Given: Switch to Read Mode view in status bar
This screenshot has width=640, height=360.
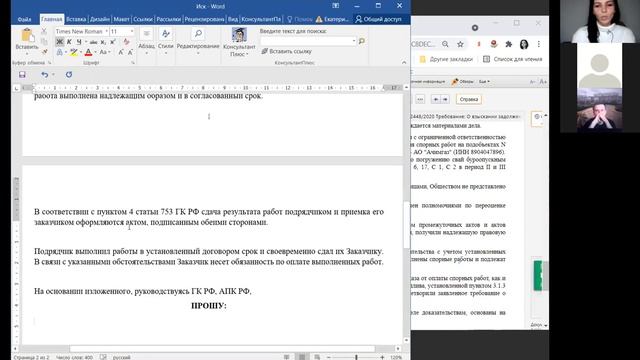Looking at the screenshot, I should pos(287,357).
